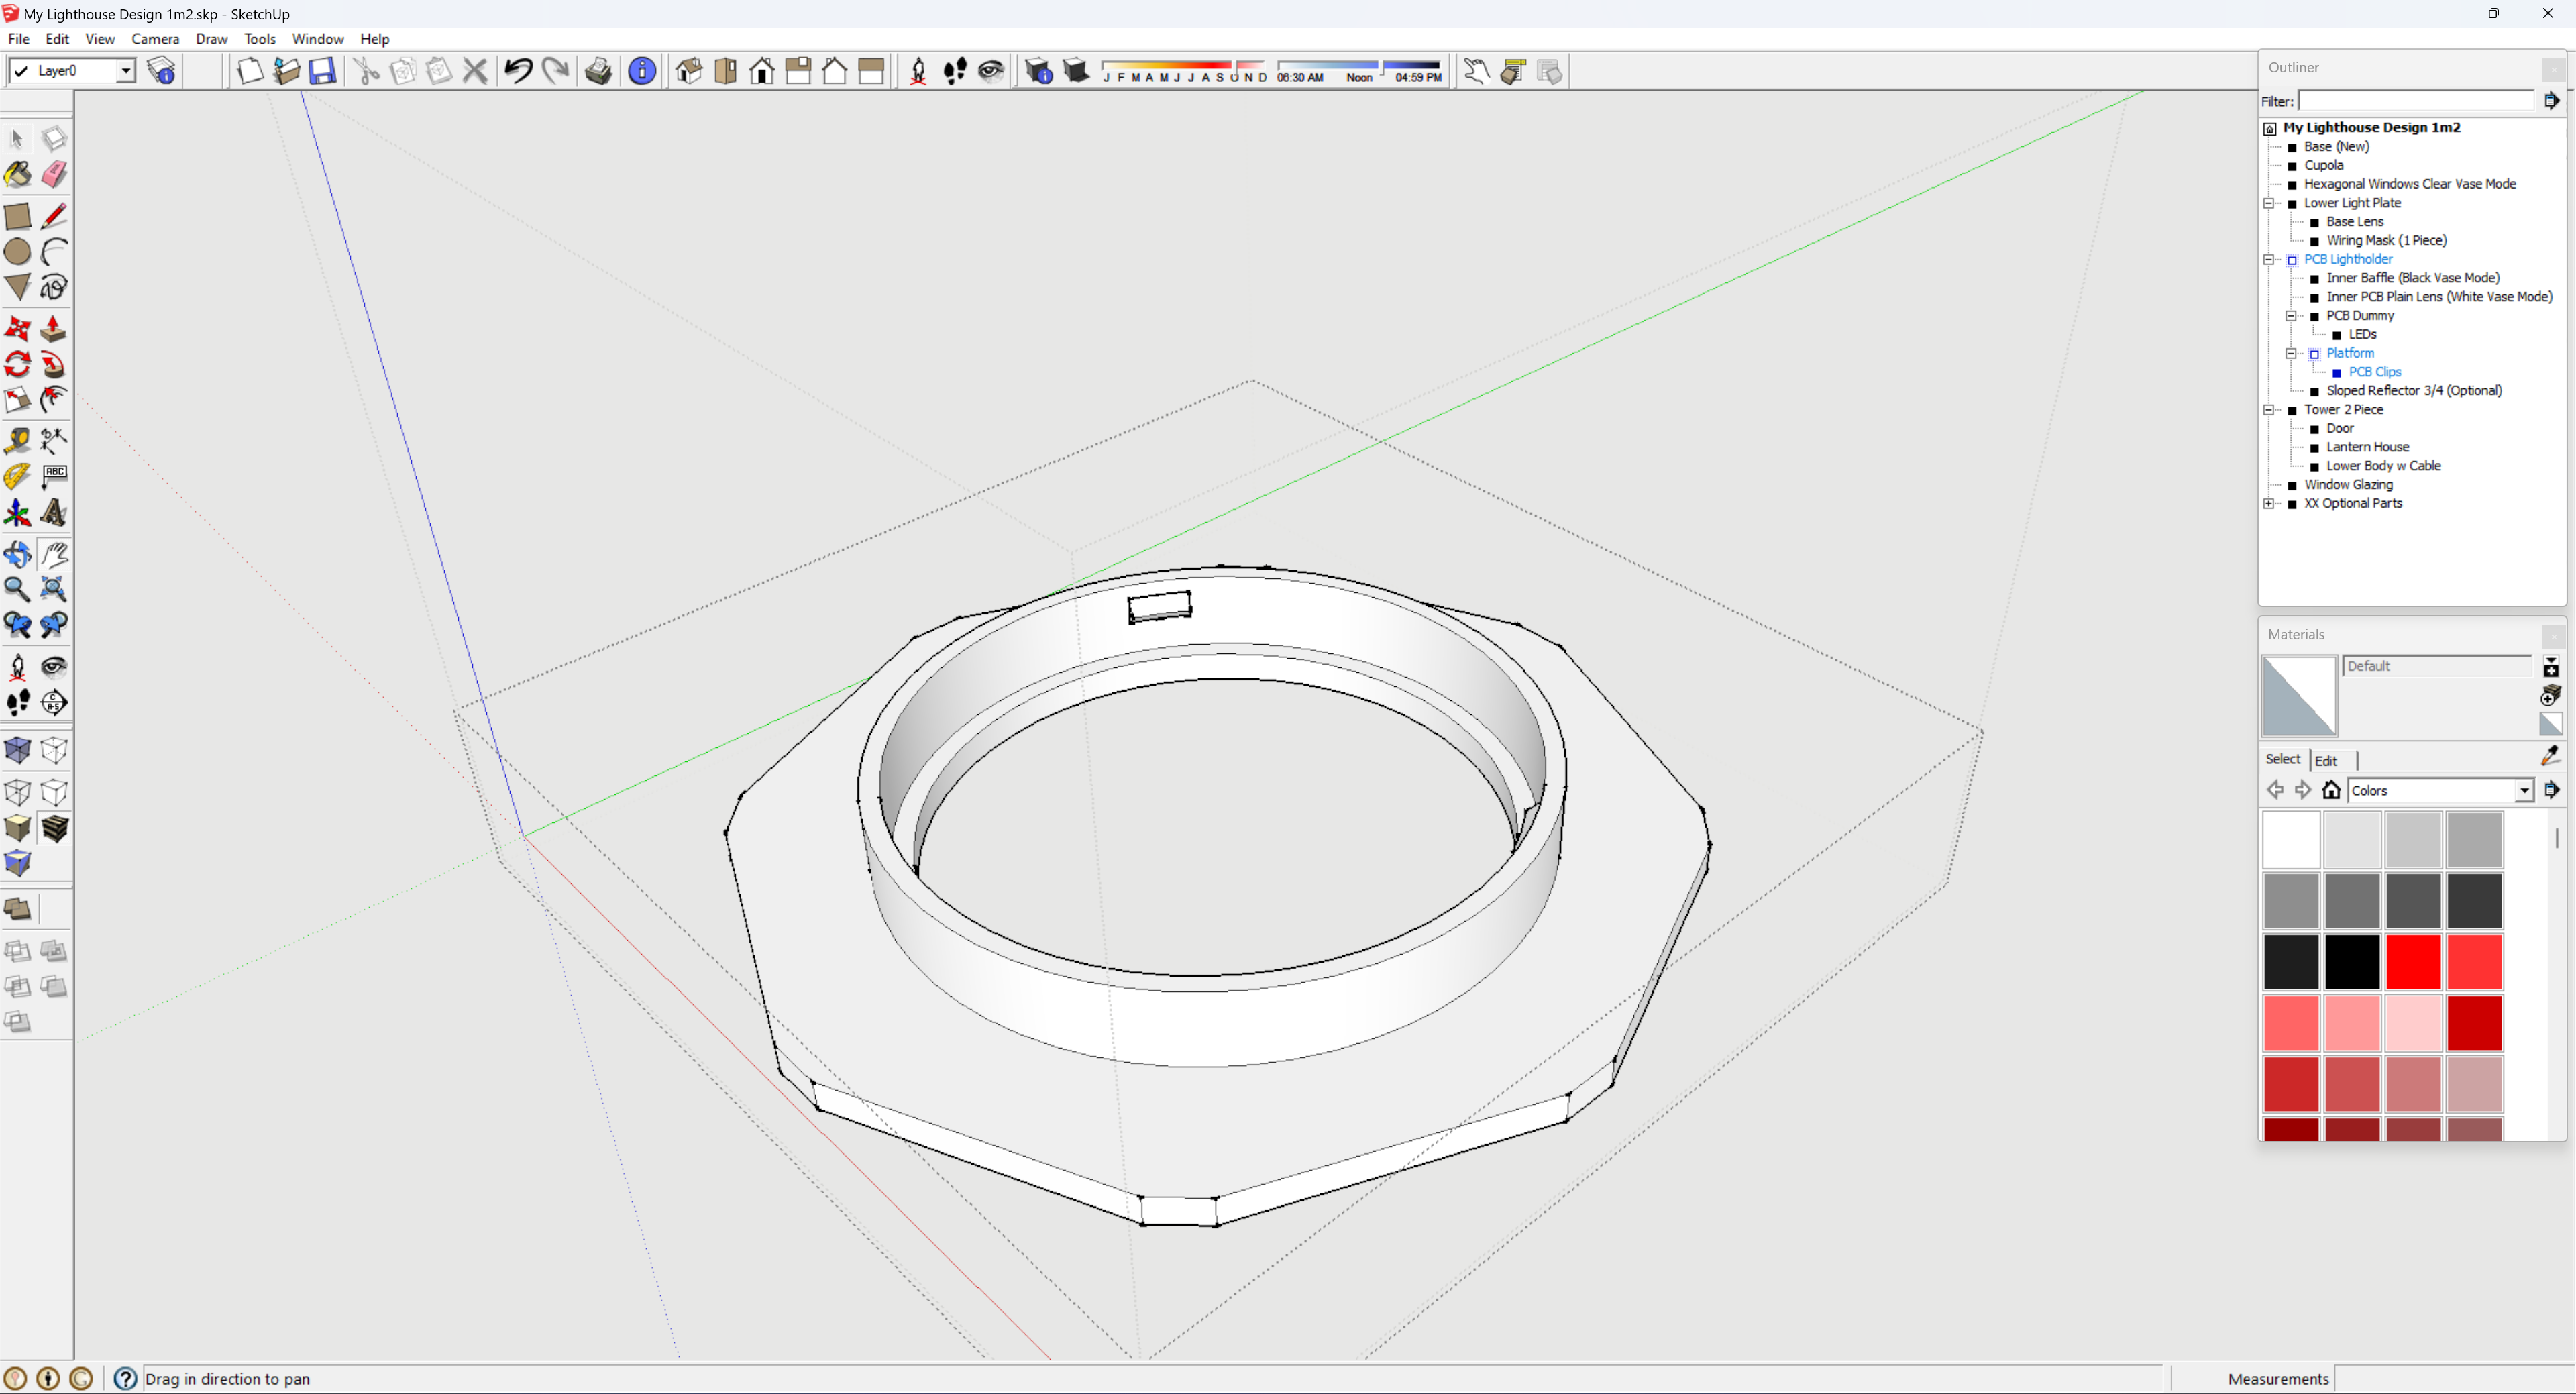Expand the XX Optional Parts node

coord(2269,504)
